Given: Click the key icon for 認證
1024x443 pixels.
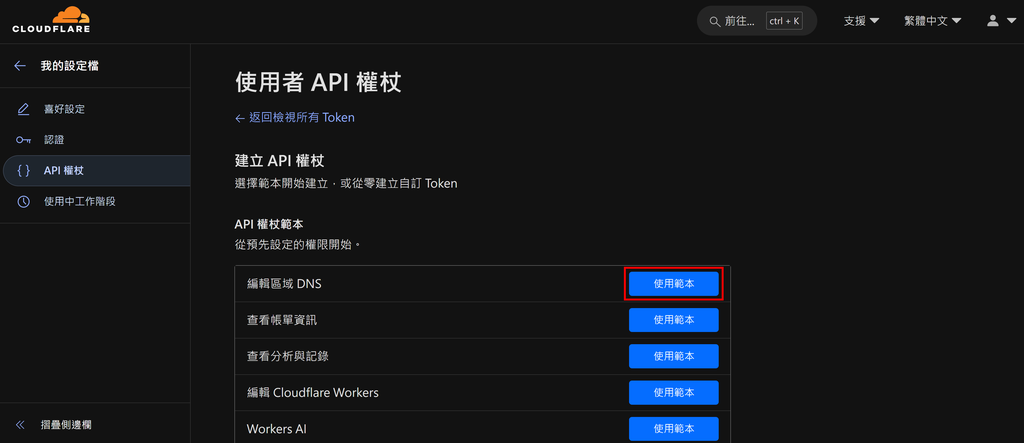Looking at the screenshot, I should 24,140.
